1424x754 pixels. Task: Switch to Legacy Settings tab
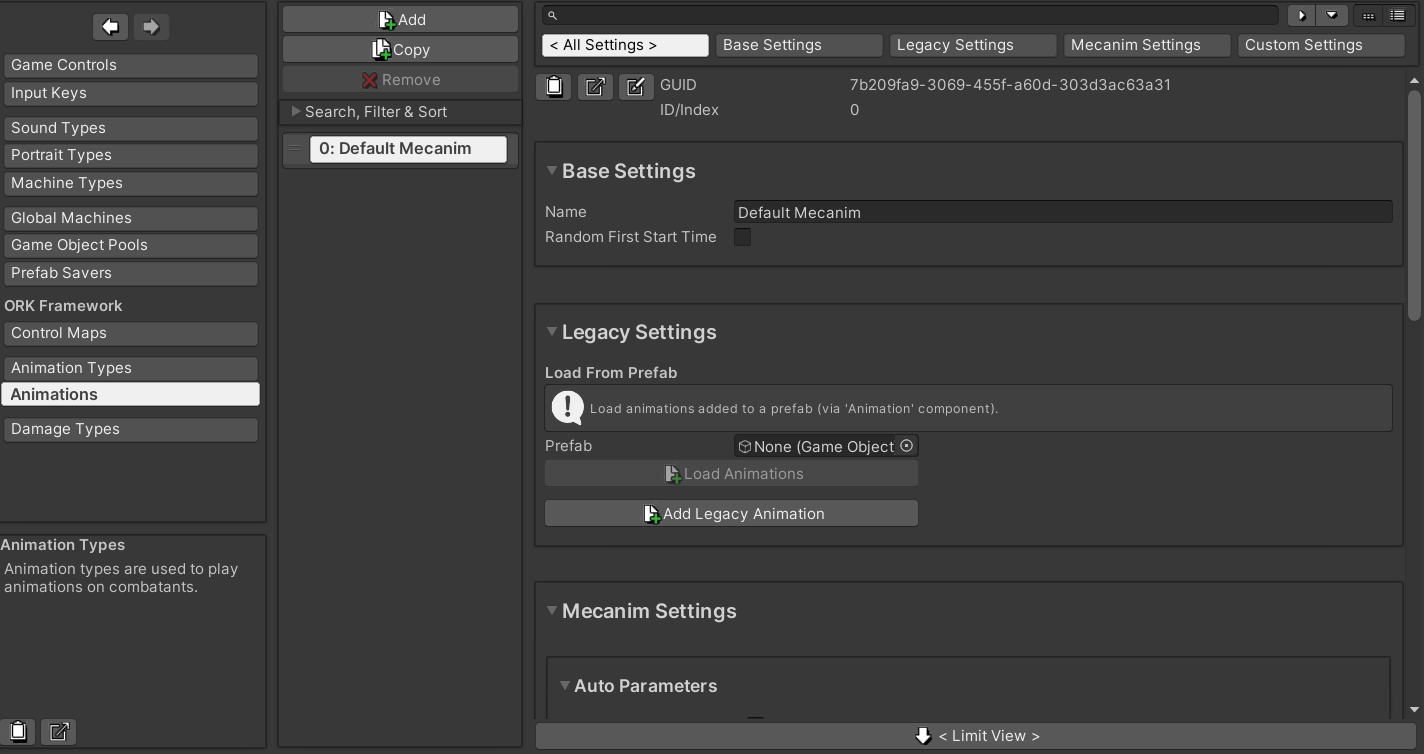click(x=973, y=45)
